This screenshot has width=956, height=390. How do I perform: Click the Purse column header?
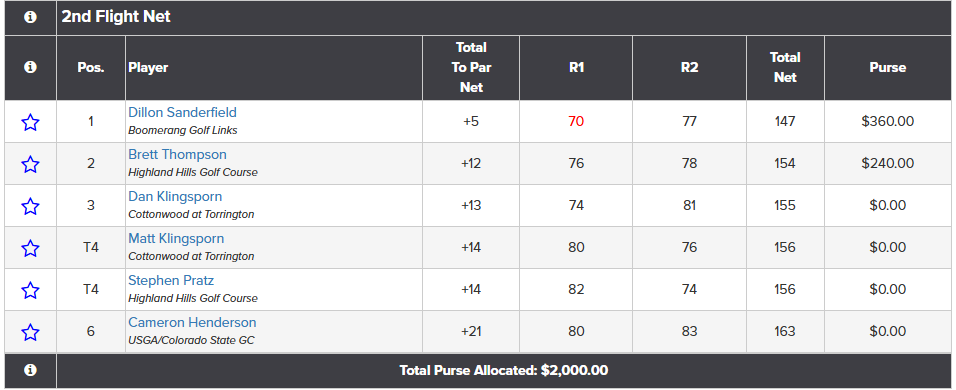[888, 68]
